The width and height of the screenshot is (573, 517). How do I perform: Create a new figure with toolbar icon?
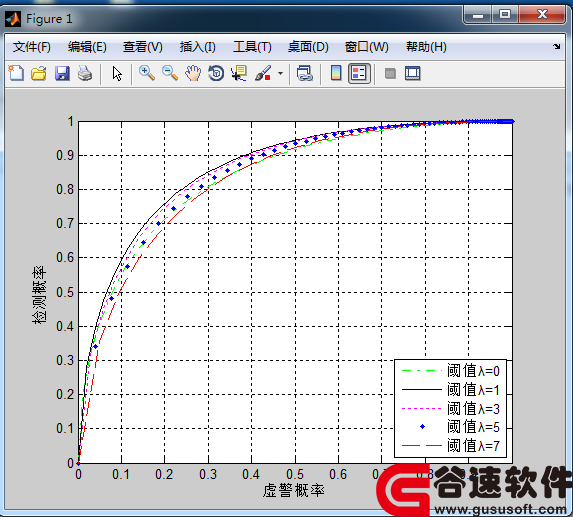click(16, 73)
